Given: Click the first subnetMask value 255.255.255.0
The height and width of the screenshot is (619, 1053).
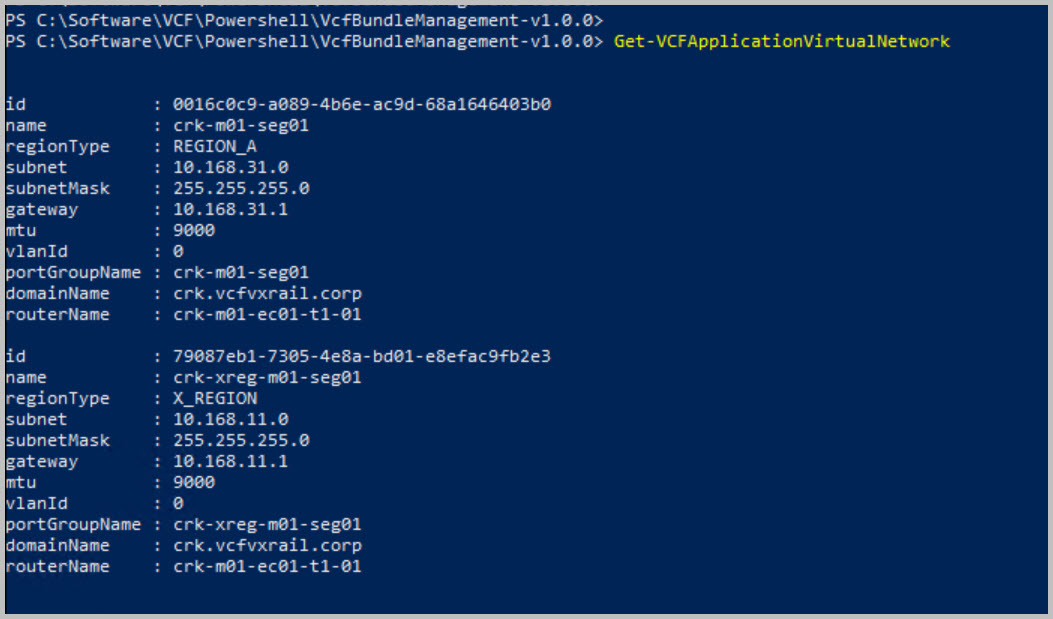Looking at the screenshot, I should tap(241, 188).
